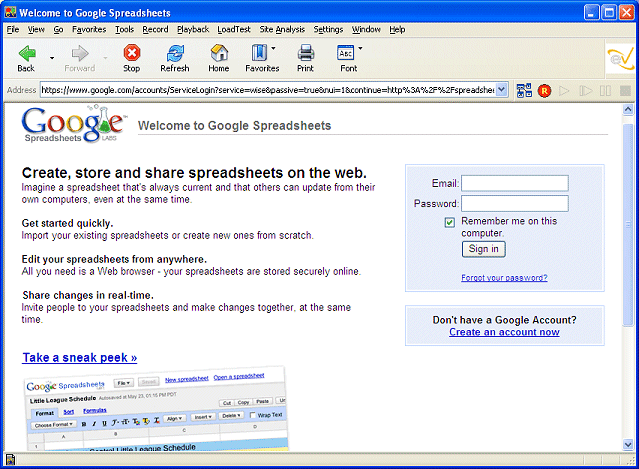639x469 pixels.
Task: Click the Back arrow toolbar icon
Action: click(x=27, y=53)
